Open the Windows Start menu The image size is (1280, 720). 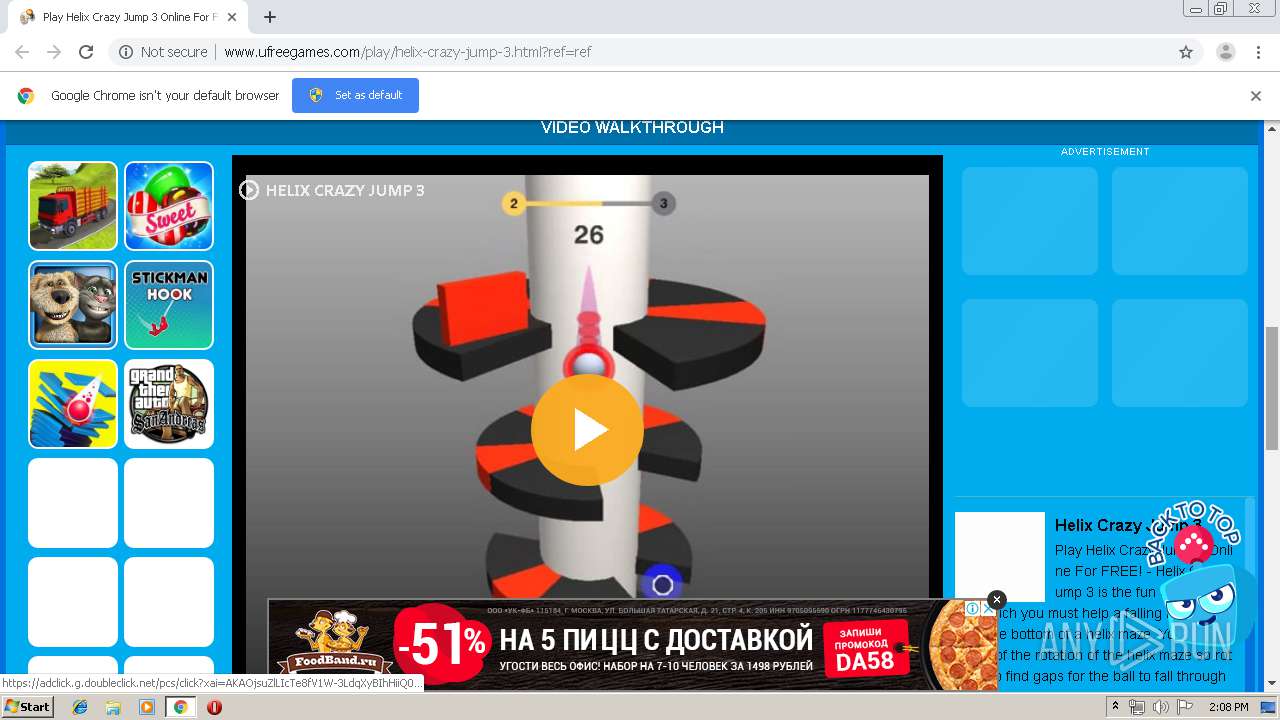pyautogui.click(x=27, y=707)
